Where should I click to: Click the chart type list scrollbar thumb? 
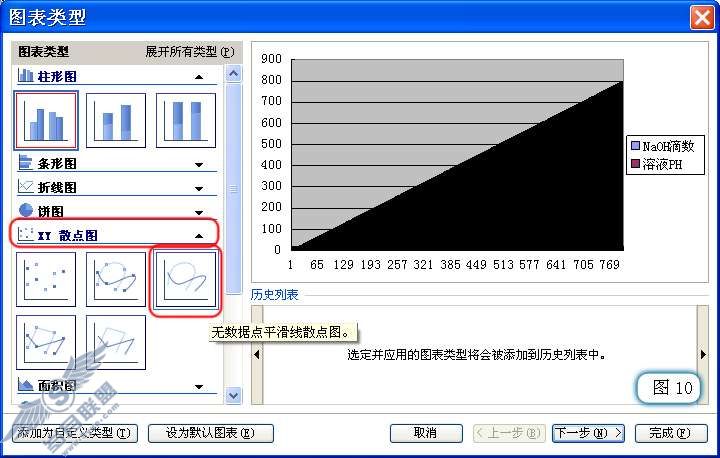[234, 188]
